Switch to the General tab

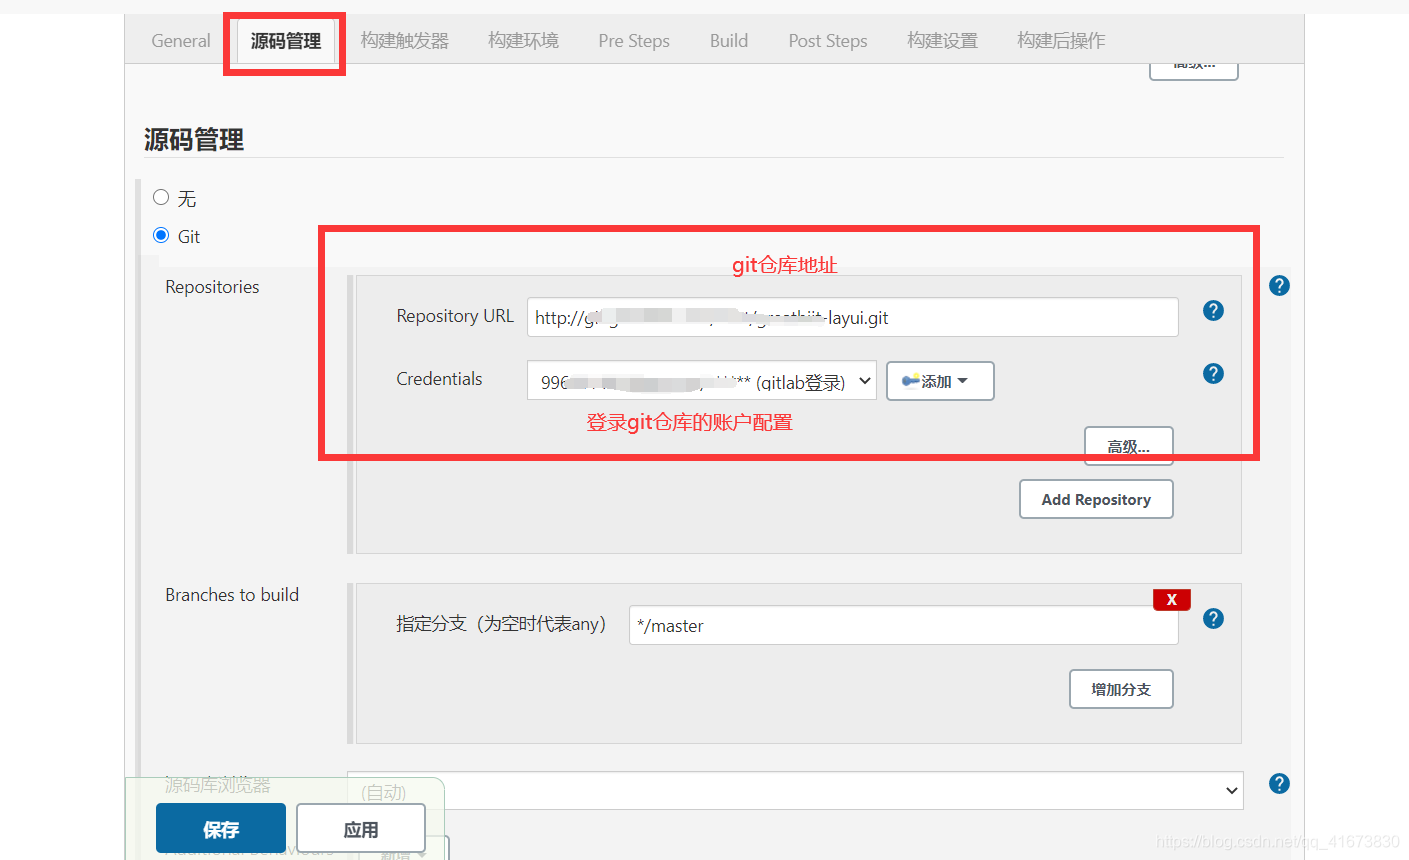[x=181, y=41]
